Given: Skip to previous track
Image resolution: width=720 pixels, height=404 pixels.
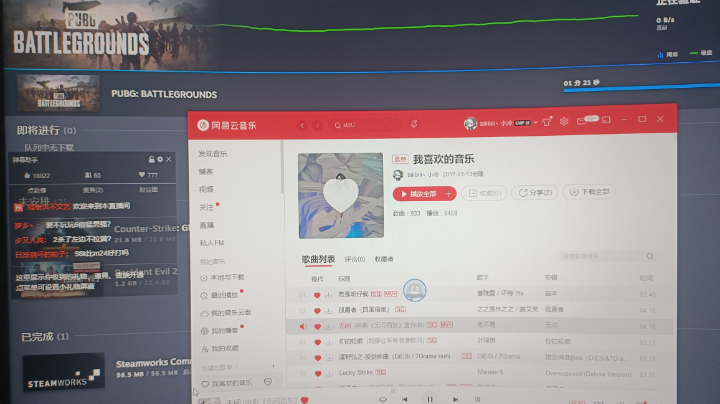Looking at the screenshot, I should click(405, 399).
